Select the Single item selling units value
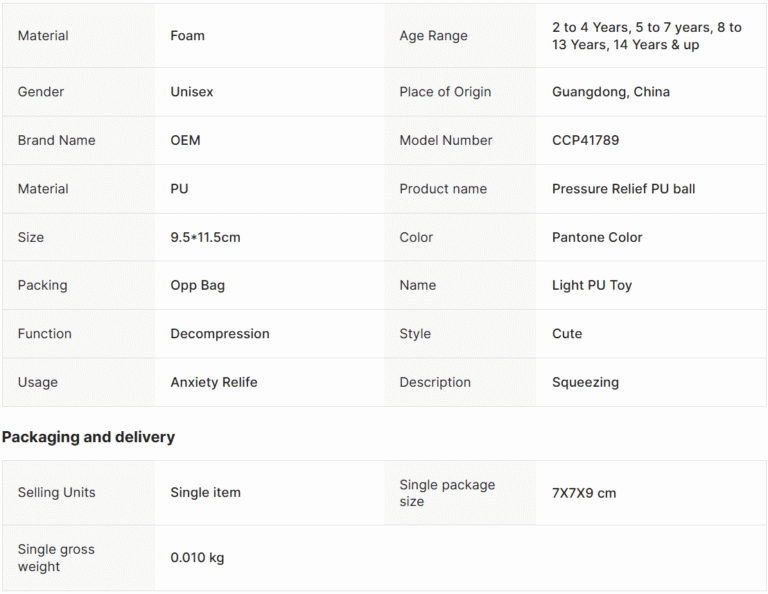 (x=205, y=493)
